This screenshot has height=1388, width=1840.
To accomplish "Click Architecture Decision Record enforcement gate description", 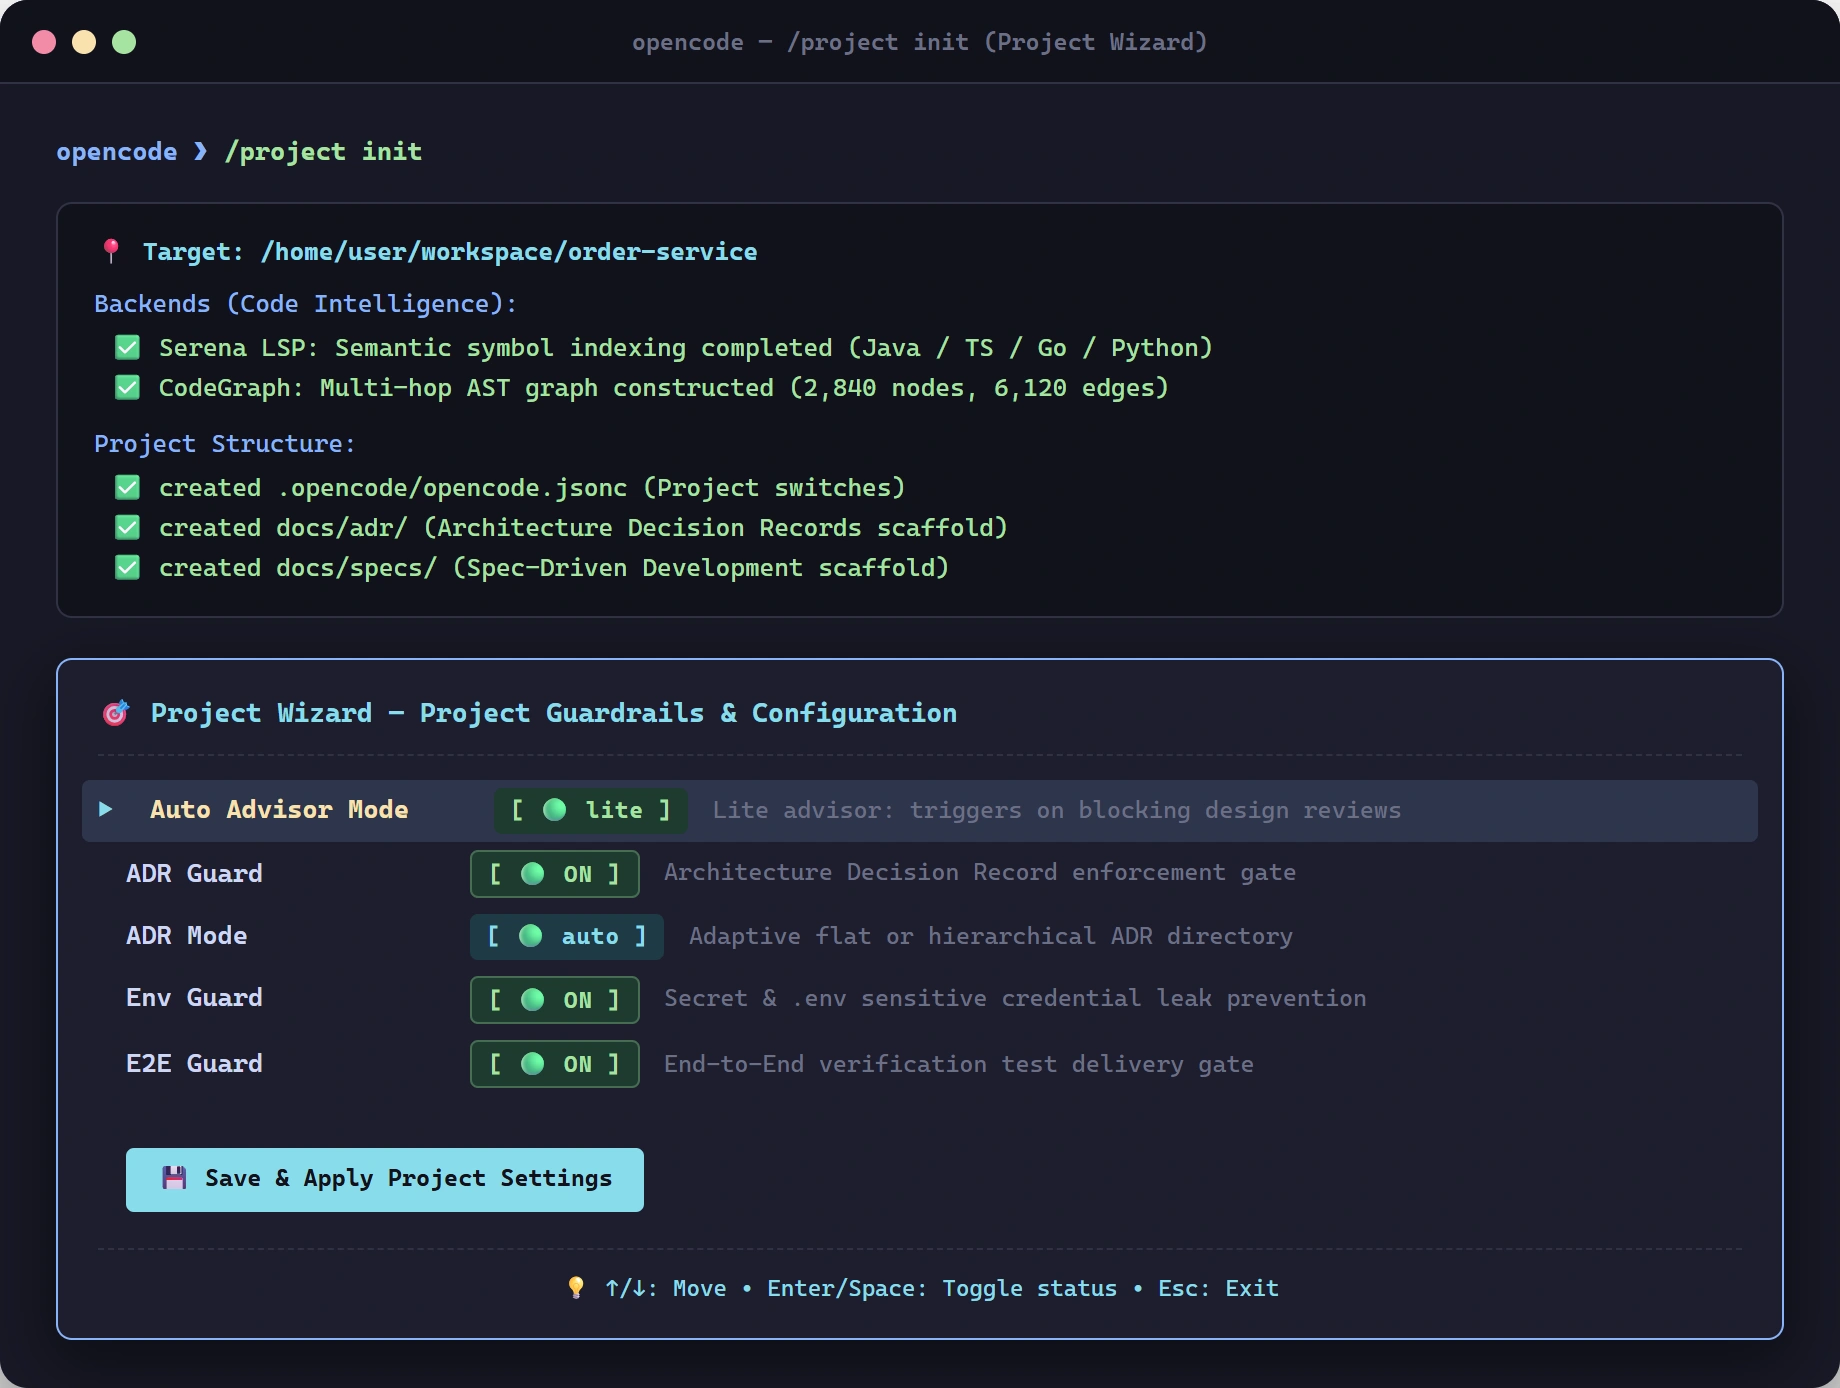I will 980,872.
